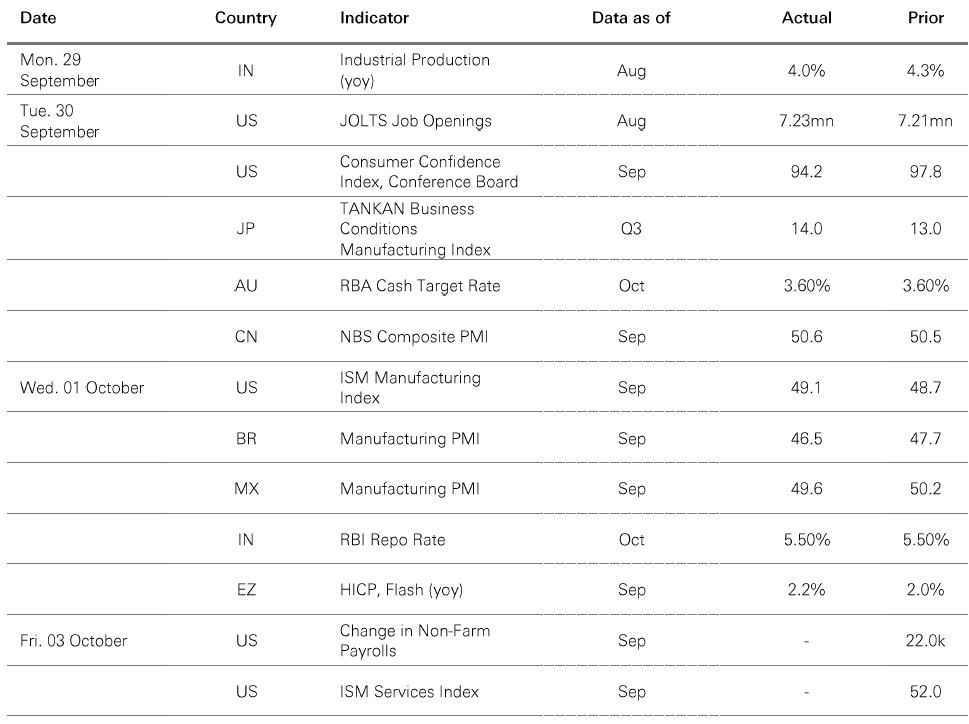This screenshot has width=969, height=724.
Task: Click the Consumer Confidence Index indicator
Action: tap(429, 171)
